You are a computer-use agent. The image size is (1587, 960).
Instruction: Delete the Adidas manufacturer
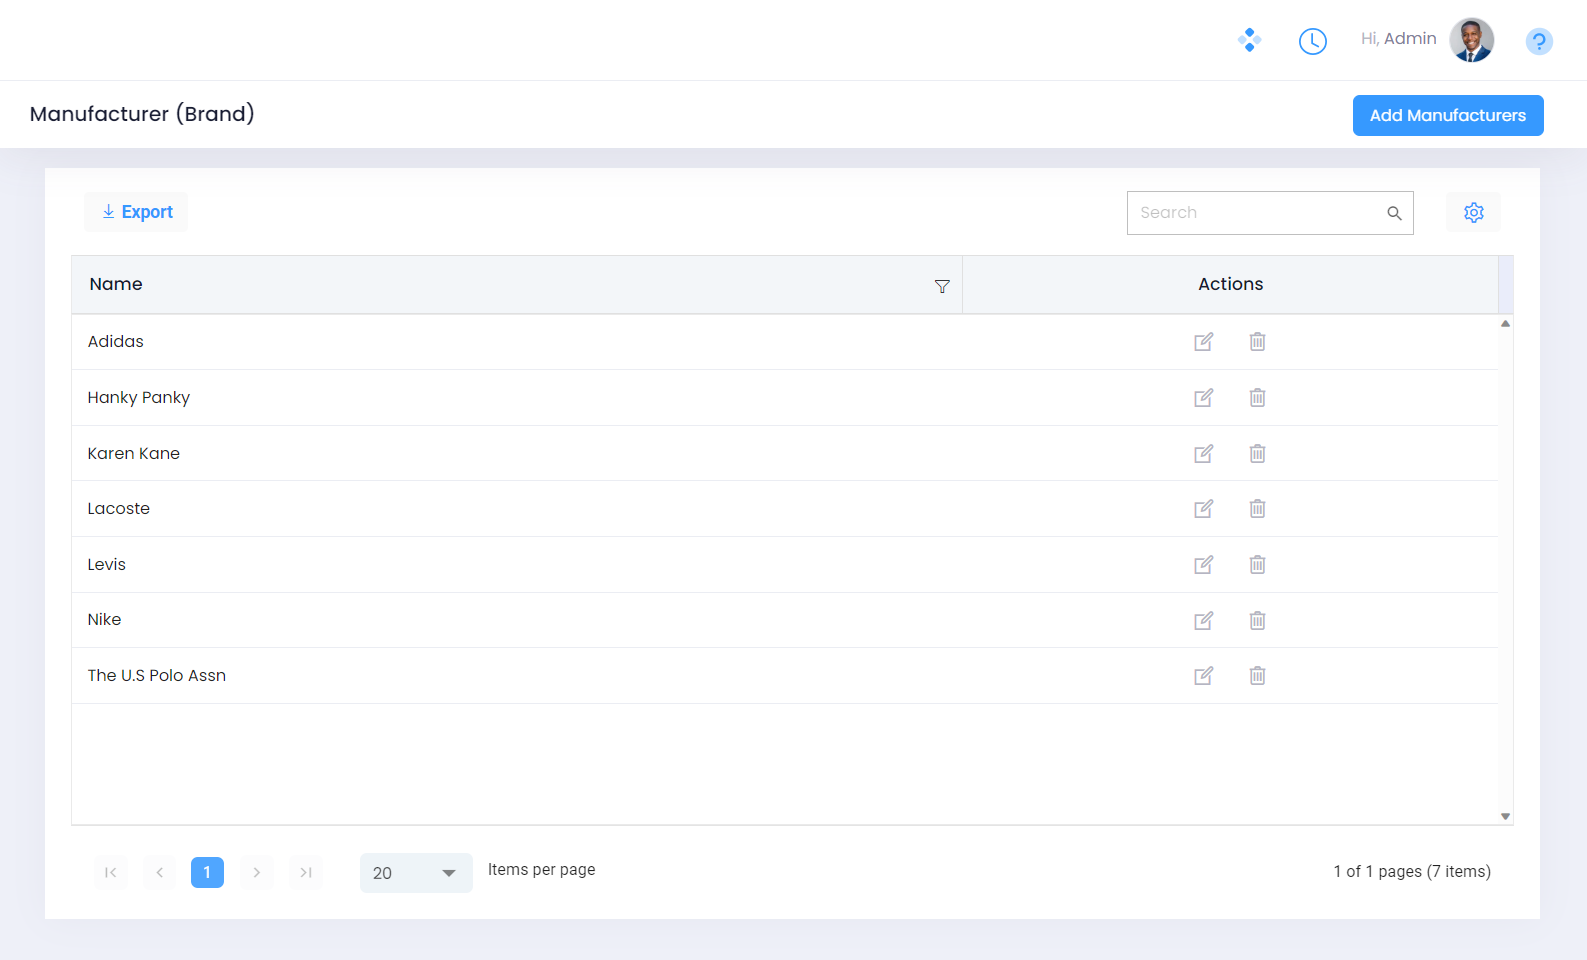pyautogui.click(x=1257, y=342)
